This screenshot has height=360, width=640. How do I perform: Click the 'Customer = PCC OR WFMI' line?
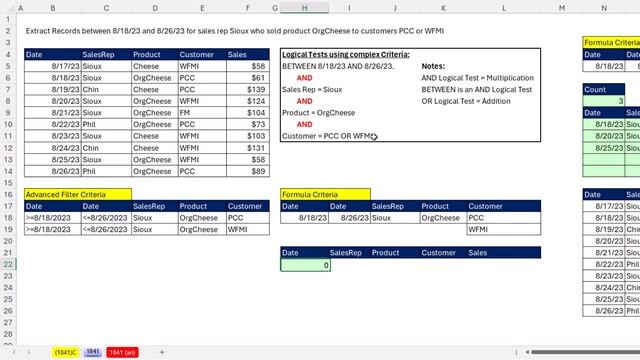point(328,136)
